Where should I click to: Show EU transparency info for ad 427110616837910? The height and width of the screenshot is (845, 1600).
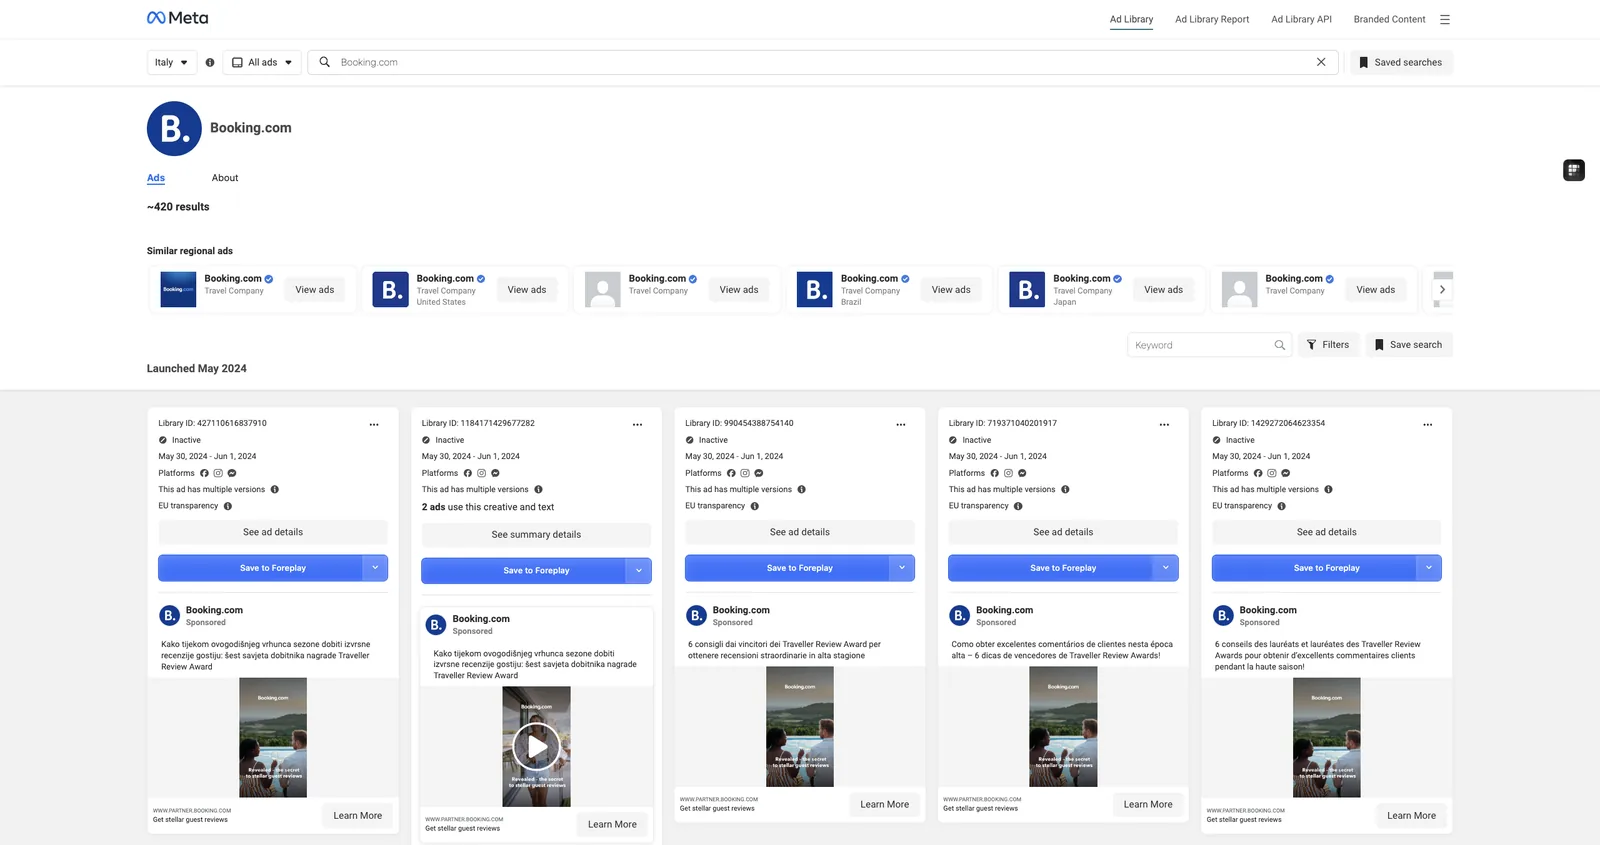pyautogui.click(x=228, y=506)
